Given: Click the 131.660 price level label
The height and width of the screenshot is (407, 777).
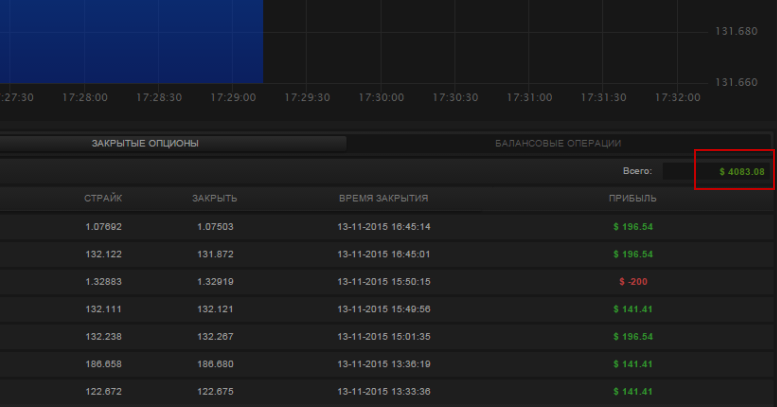Looking at the screenshot, I should point(737,82).
